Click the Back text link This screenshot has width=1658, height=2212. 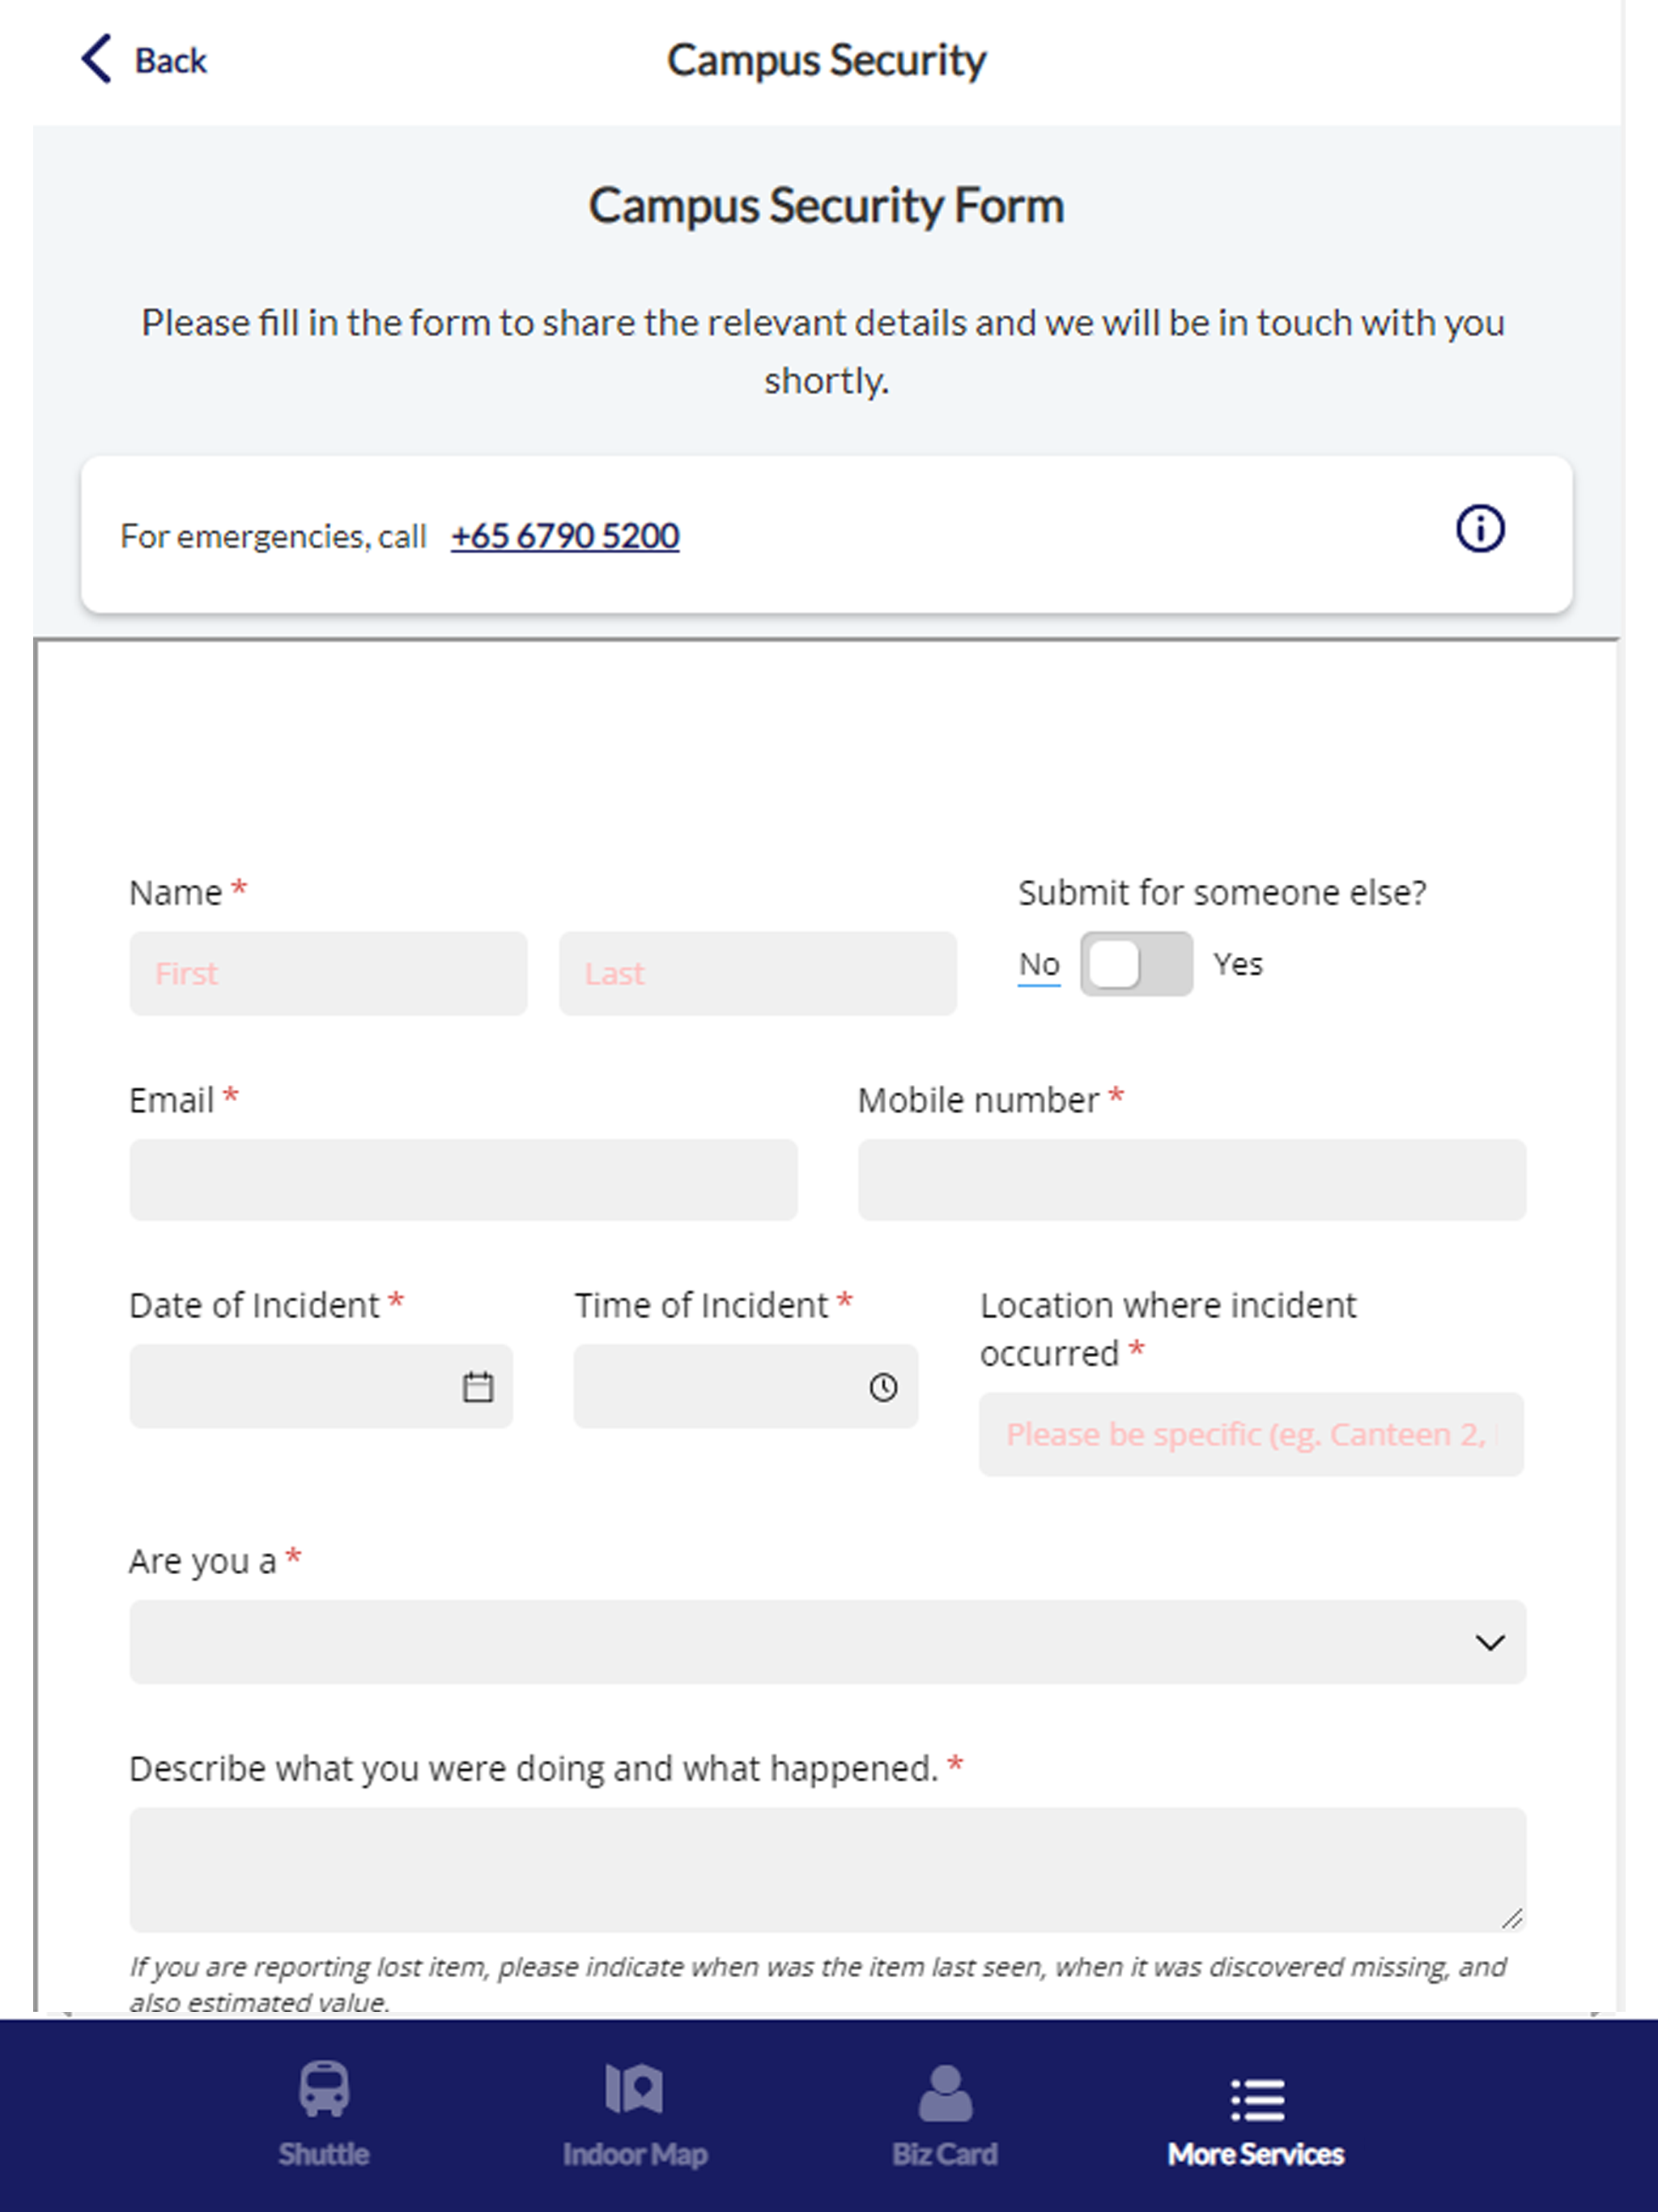[x=171, y=61]
